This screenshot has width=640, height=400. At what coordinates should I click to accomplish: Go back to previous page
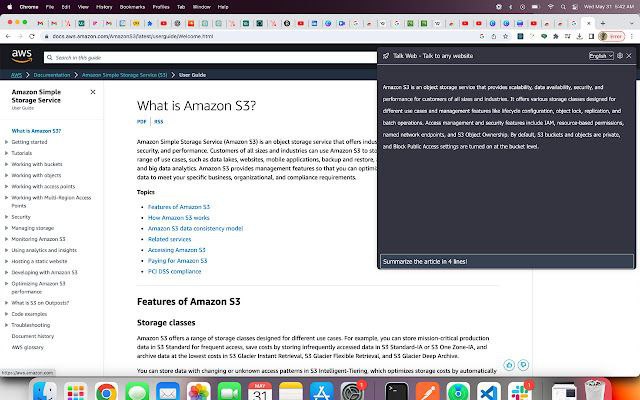[x=8, y=36]
